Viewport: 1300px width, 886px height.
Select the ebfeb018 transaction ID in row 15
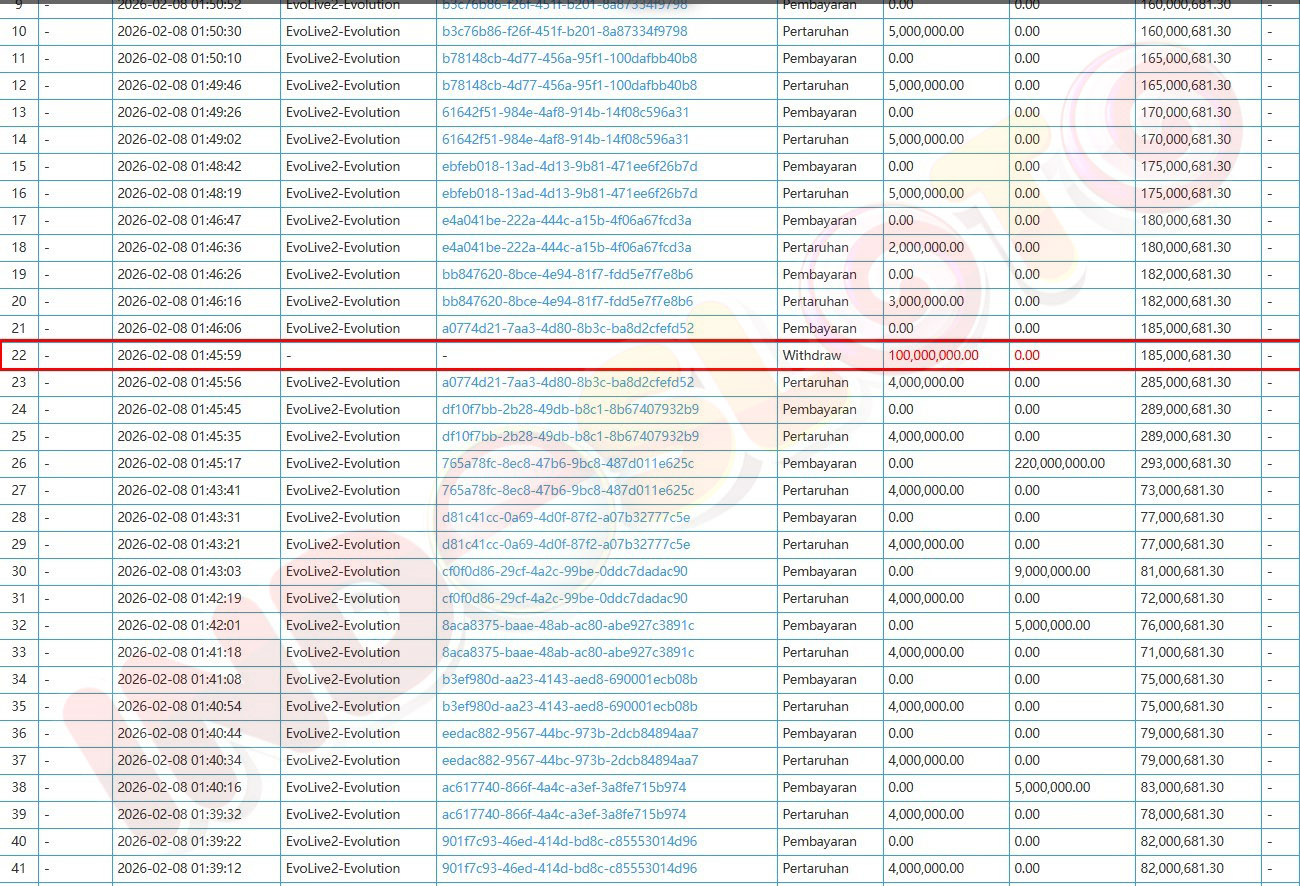click(x=569, y=166)
